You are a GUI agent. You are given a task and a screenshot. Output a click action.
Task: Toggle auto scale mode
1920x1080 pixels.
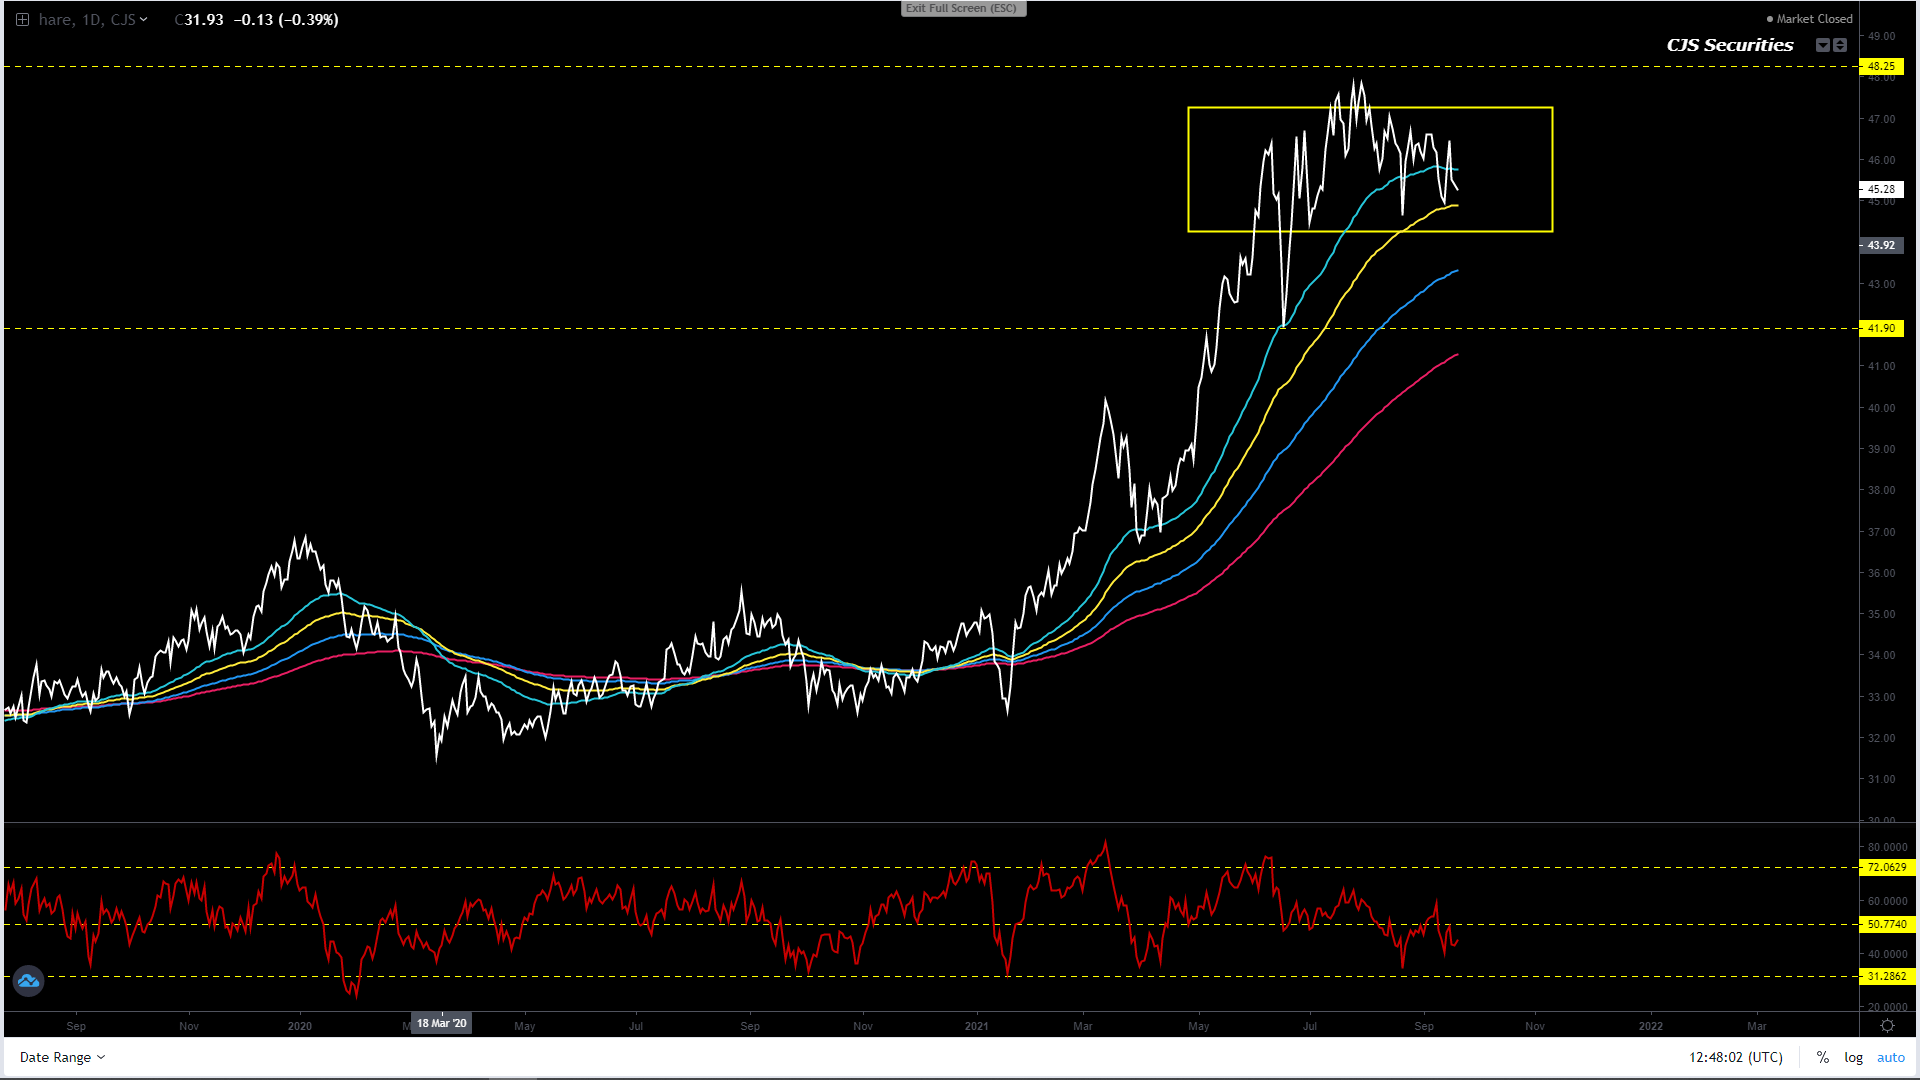pos(1890,1057)
